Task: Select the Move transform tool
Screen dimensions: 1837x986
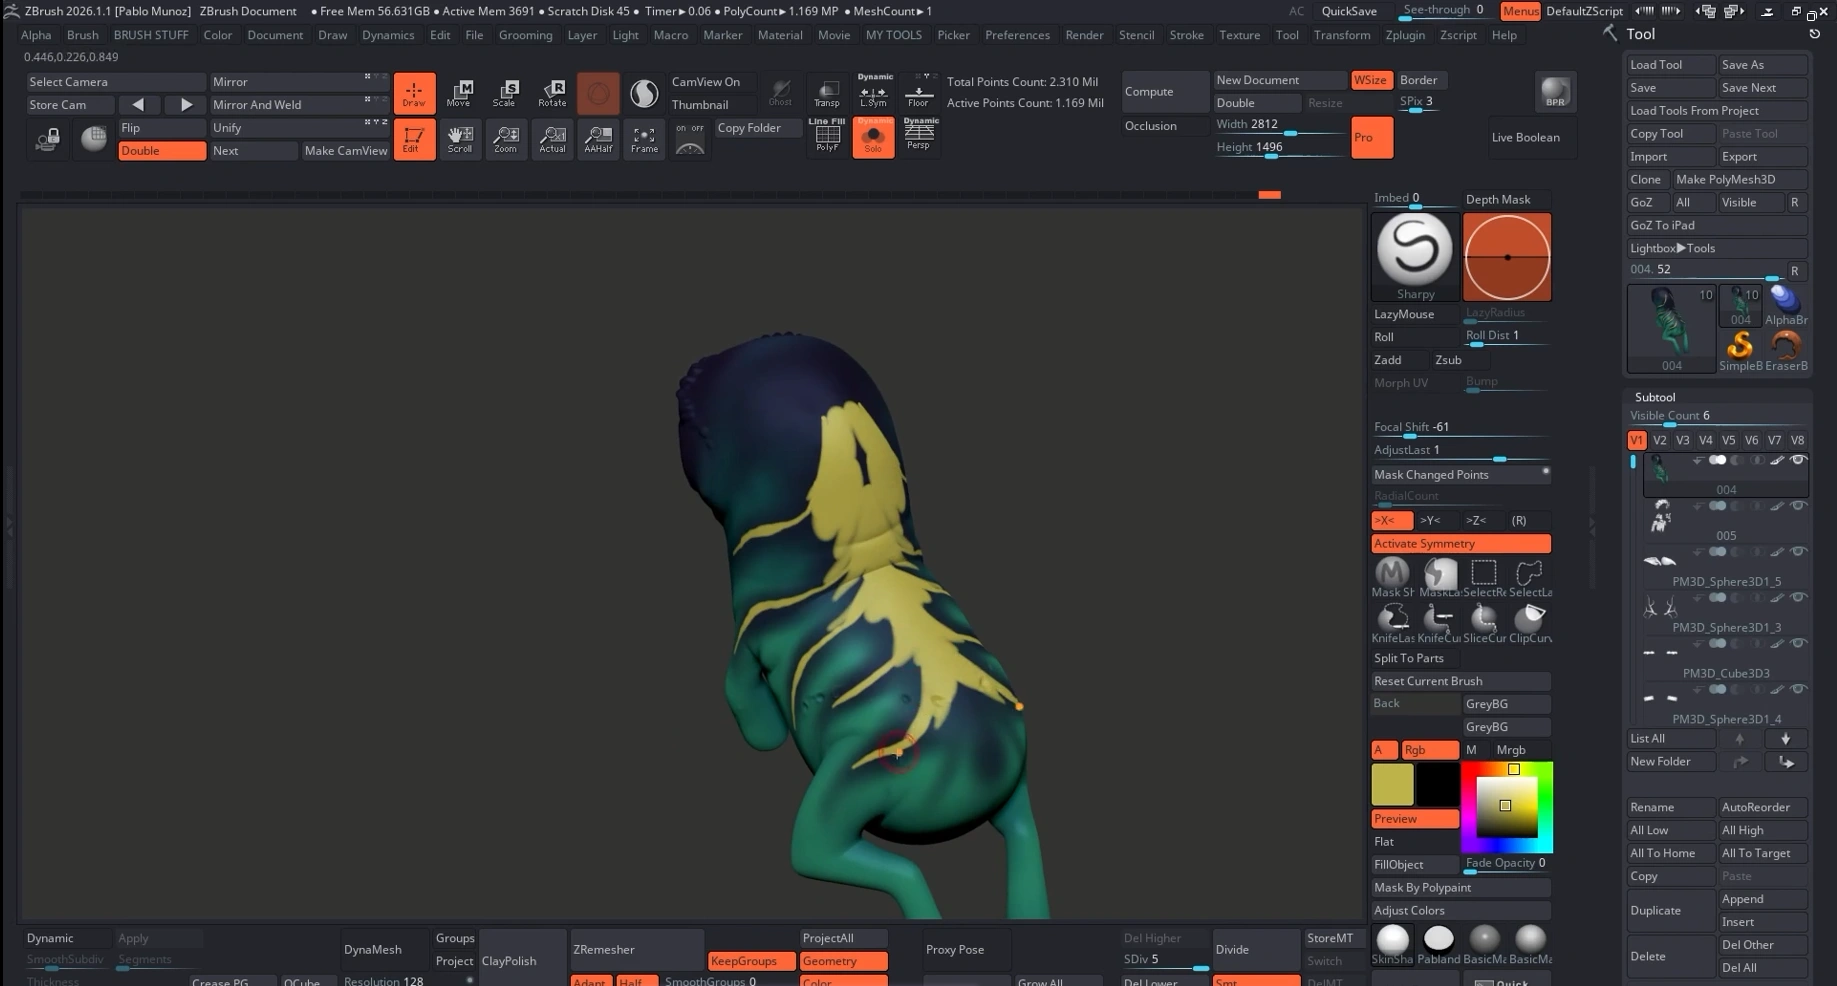Action: pos(458,93)
